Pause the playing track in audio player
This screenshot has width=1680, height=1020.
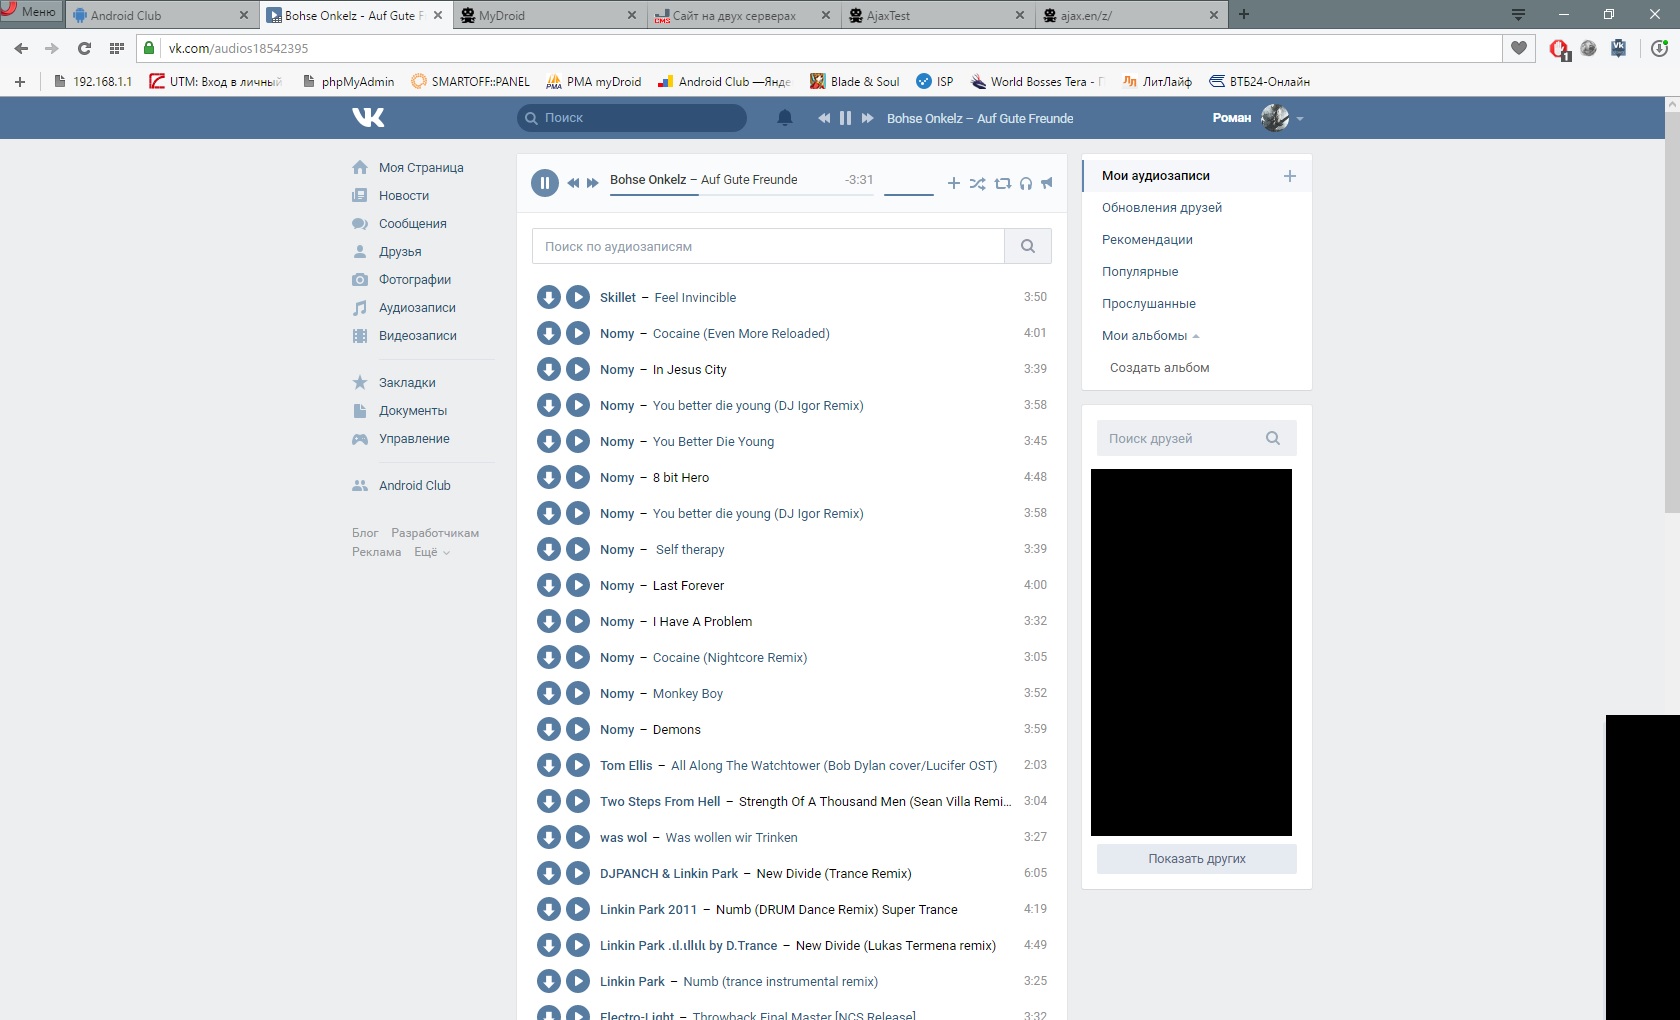tap(544, 182)
